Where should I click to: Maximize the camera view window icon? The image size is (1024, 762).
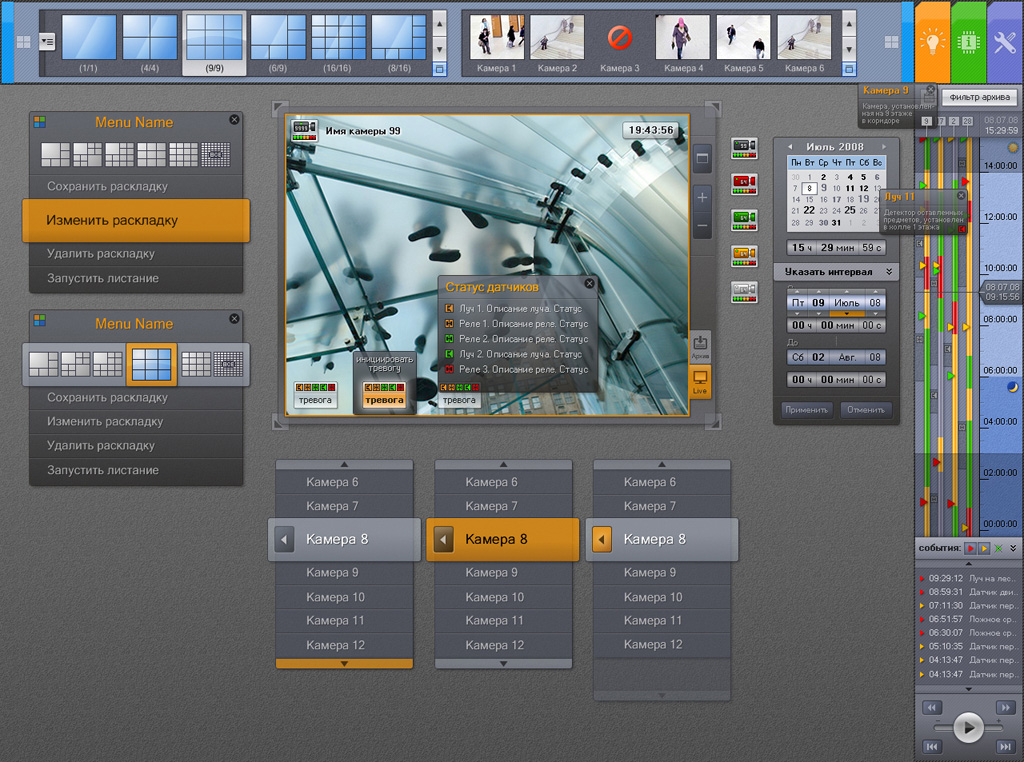click(x=702, y=158)
